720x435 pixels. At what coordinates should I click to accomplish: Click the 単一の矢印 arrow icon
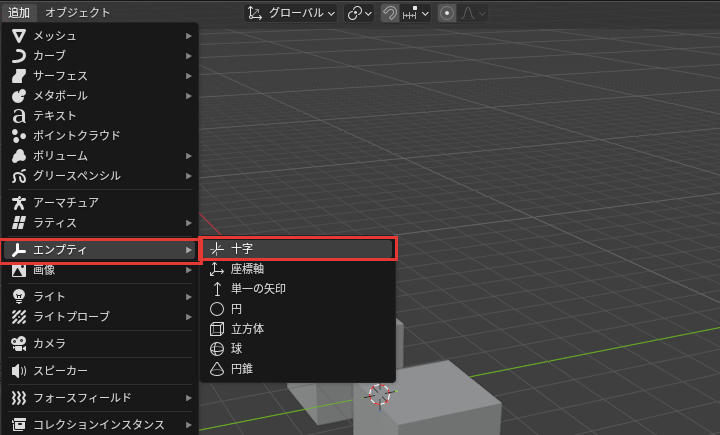(x=217, y=289)
